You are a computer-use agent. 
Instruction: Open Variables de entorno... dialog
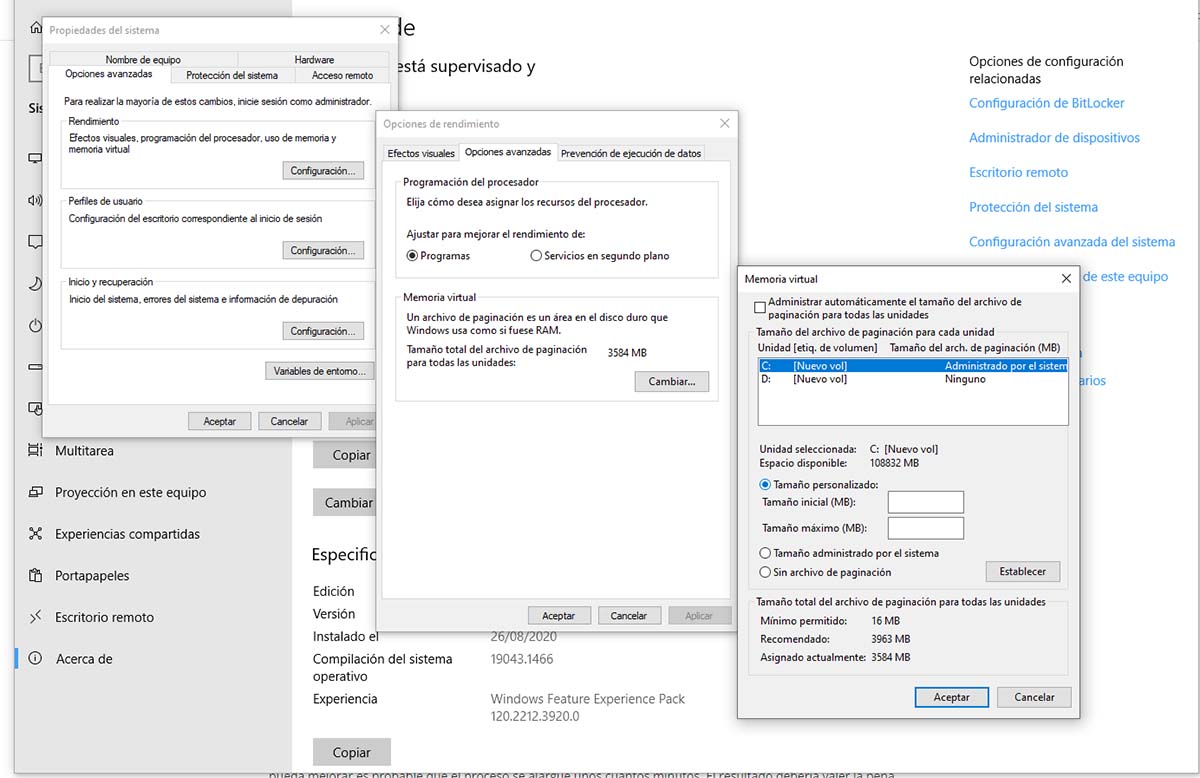[x=319, y=371]
